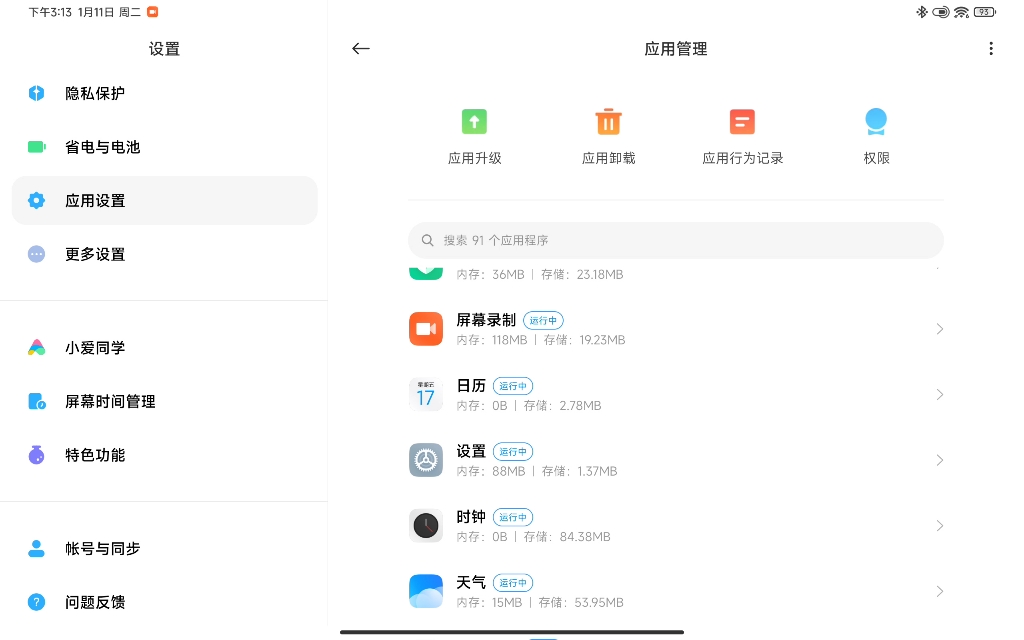
Task: Click the 日历 calendar app icon
Action: [x=426, y=394]
